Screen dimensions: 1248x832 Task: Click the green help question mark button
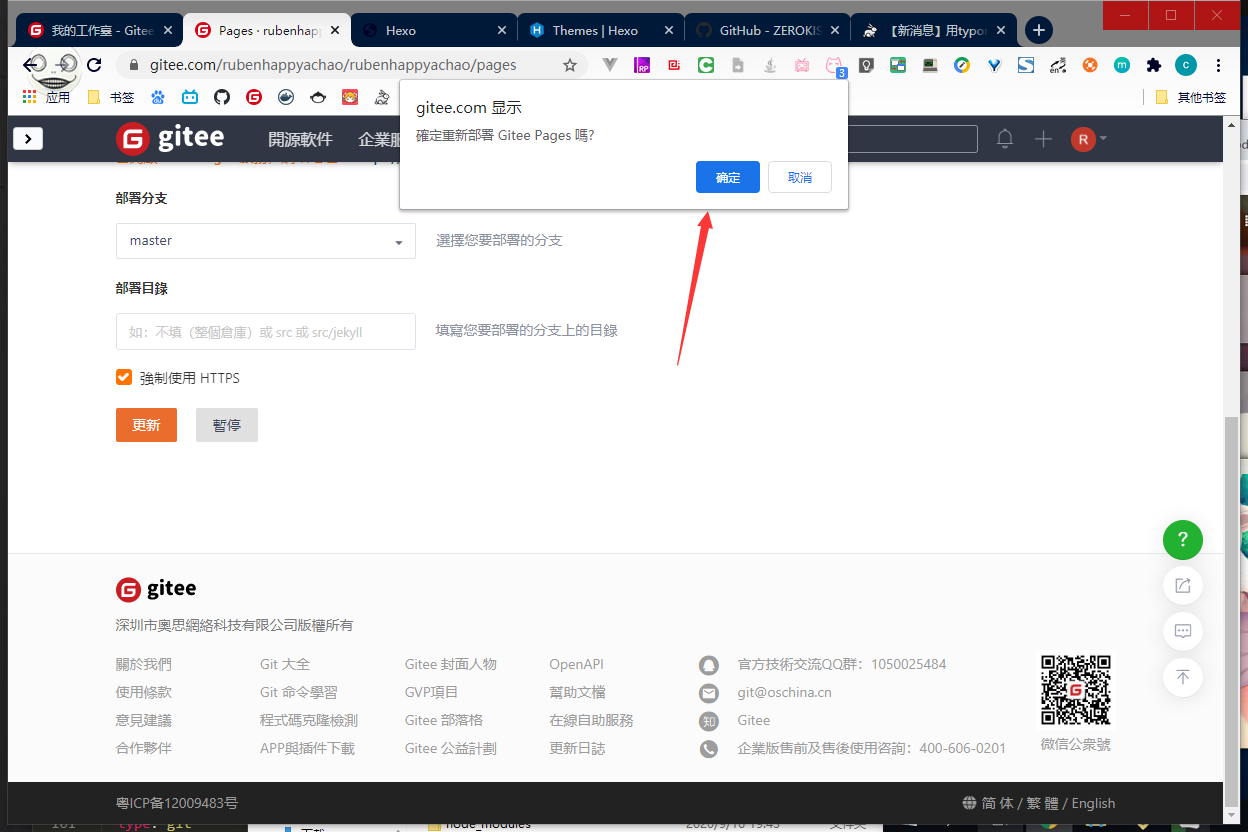(1182, 540)
